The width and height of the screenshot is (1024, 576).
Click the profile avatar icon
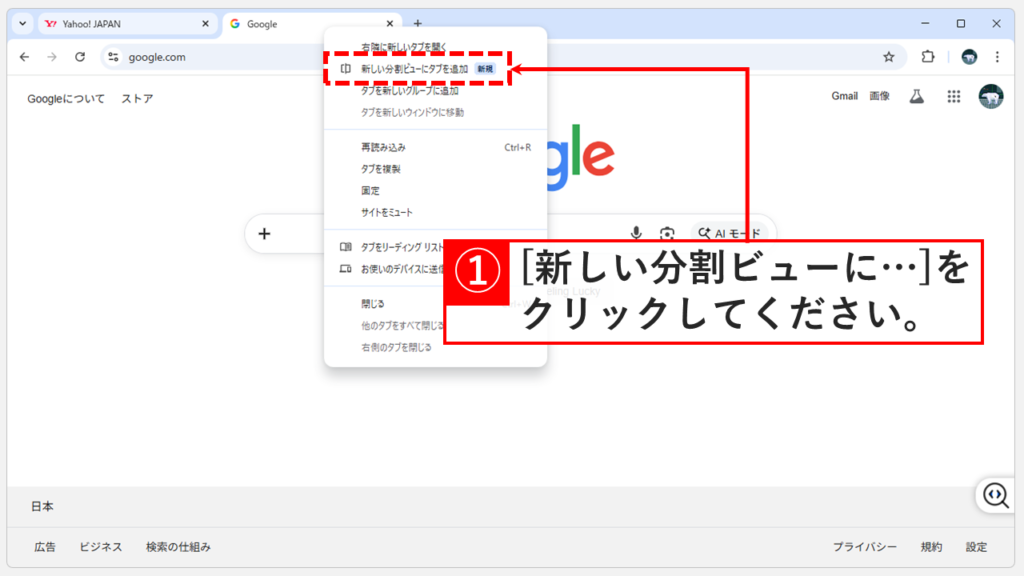coord(970,57)
